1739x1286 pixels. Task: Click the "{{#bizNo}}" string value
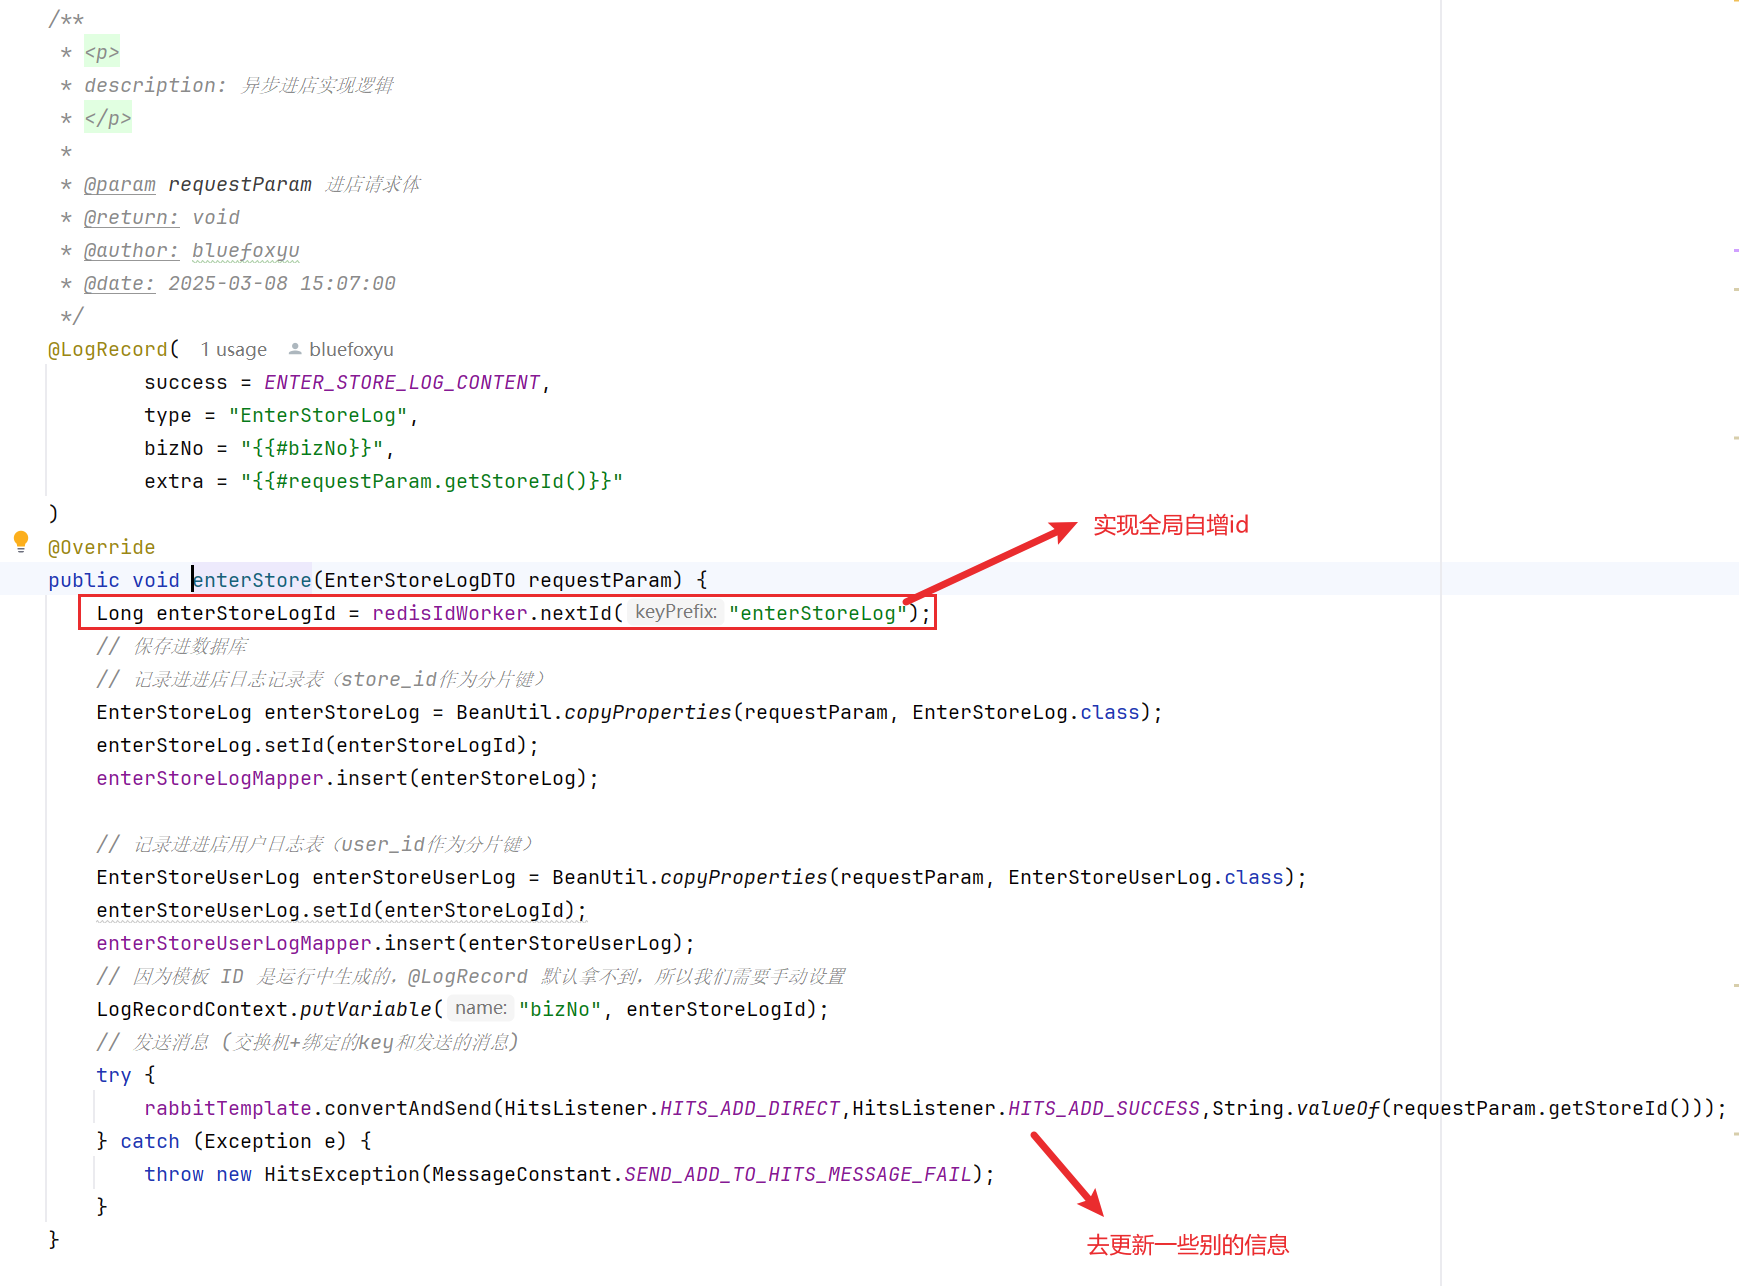coord(312,448)
